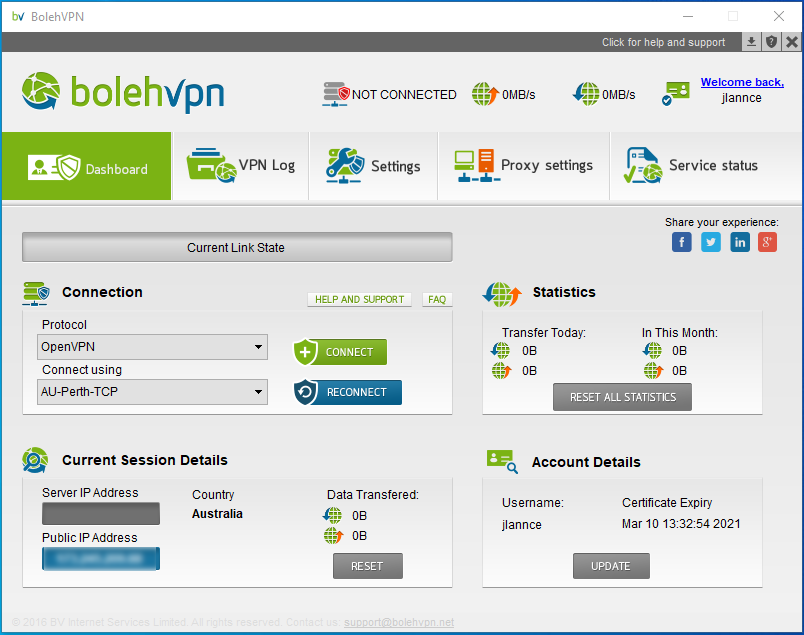Click the Statistics section globe icon
Image resolution: width=804 pixels, height=635 pixels.
pyautogui.click(x=502, y=294)
